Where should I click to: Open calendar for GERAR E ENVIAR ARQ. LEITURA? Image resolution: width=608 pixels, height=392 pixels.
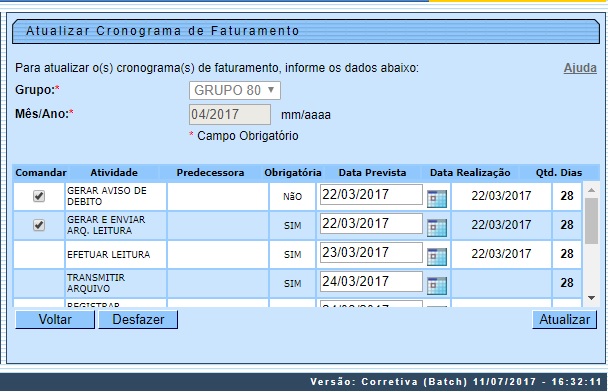(x=437, y=228)
